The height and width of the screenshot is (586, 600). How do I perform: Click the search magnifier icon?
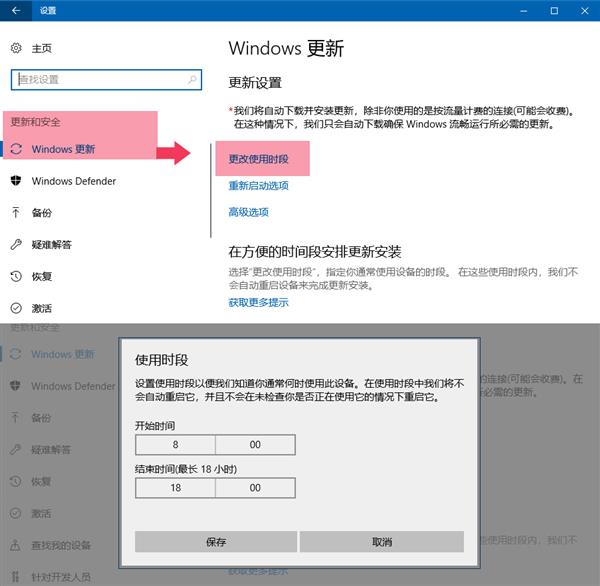click(x=192, y=80)
